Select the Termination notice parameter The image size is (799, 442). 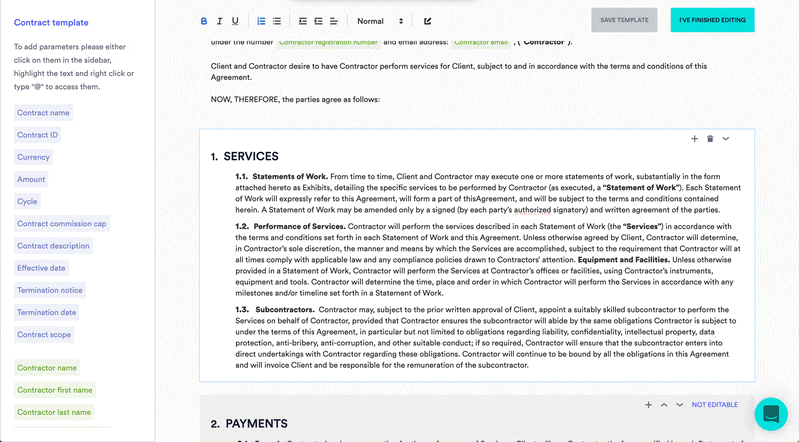(49, 290)
